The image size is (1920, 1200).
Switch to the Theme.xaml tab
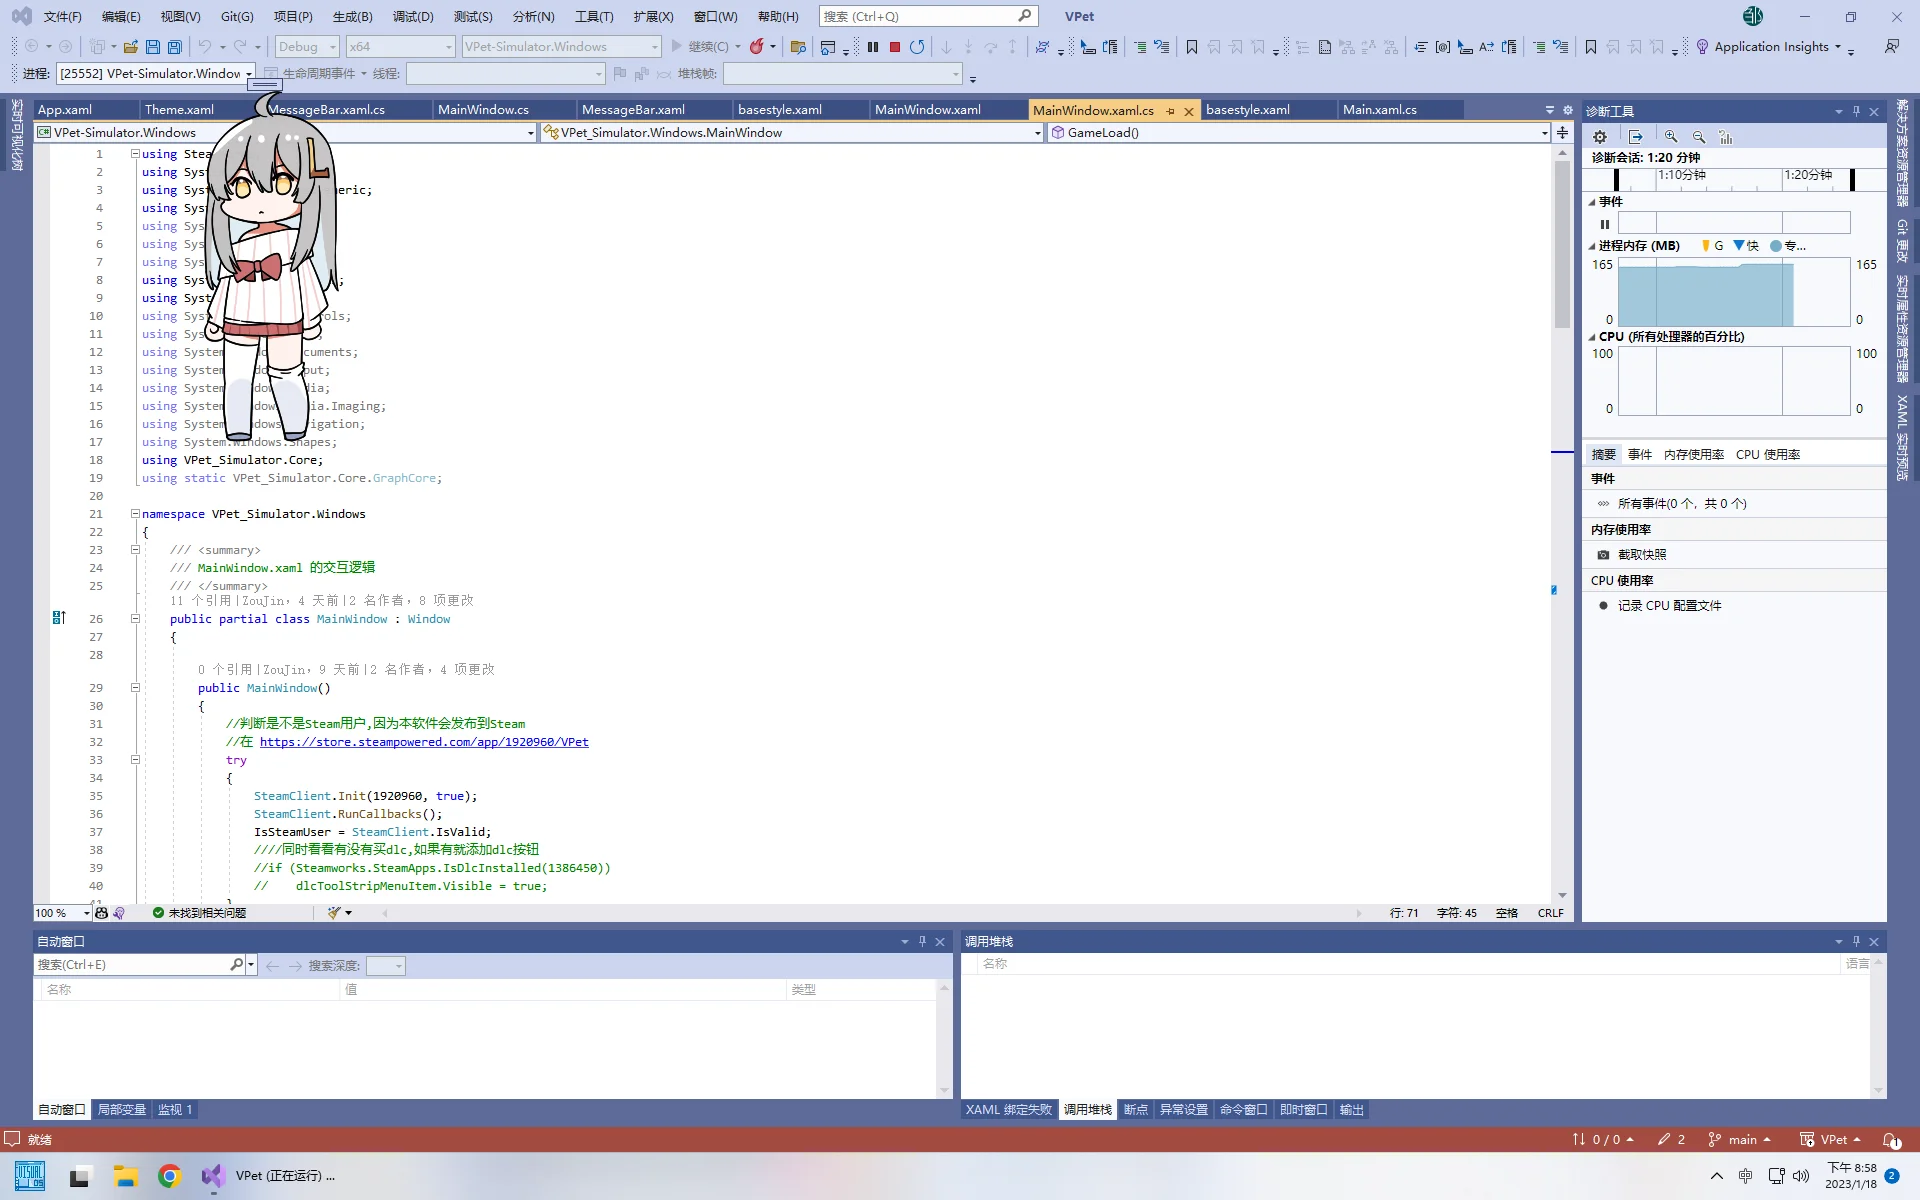click(179, 110)
